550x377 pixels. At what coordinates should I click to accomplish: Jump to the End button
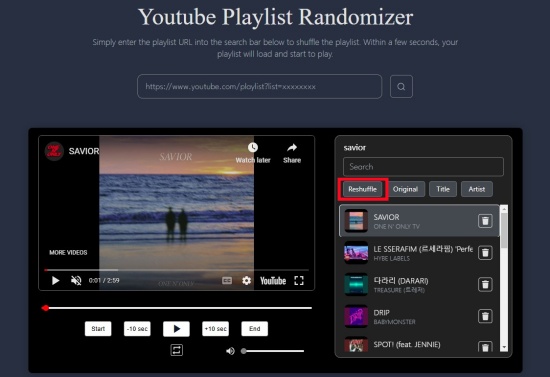[255, 329]
